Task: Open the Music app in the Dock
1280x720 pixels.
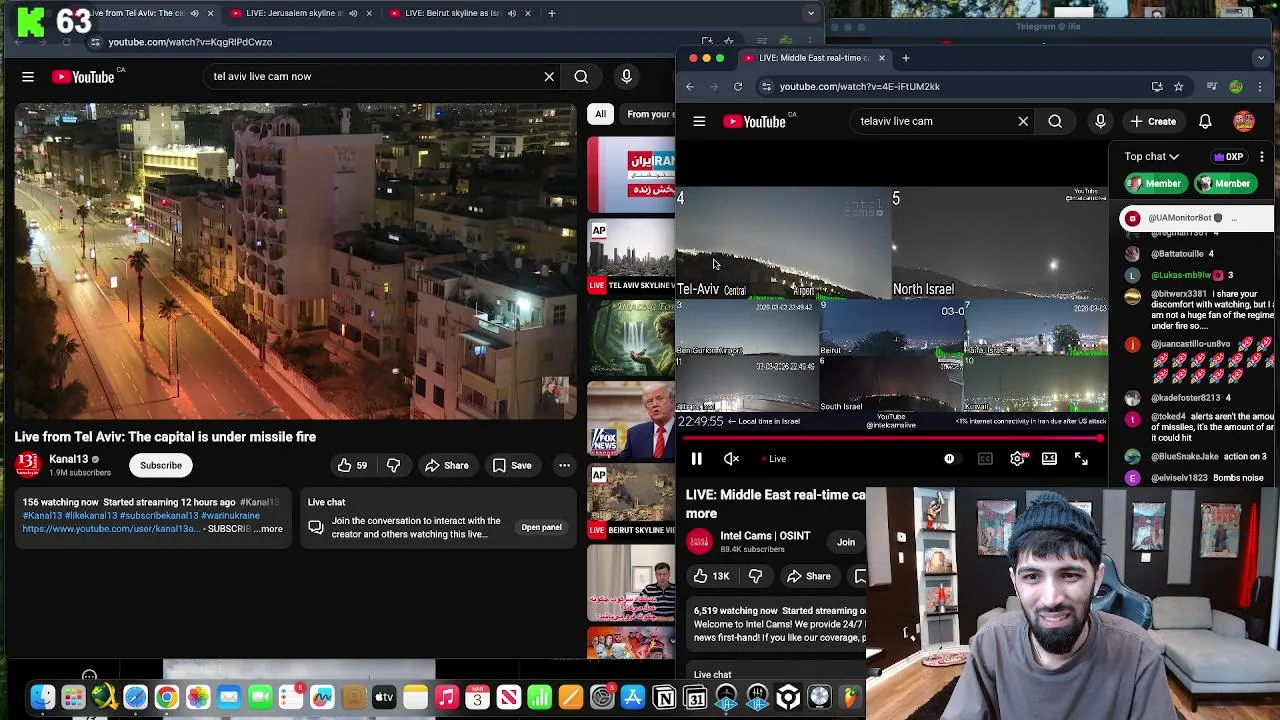Action: [x=446, y=697]
